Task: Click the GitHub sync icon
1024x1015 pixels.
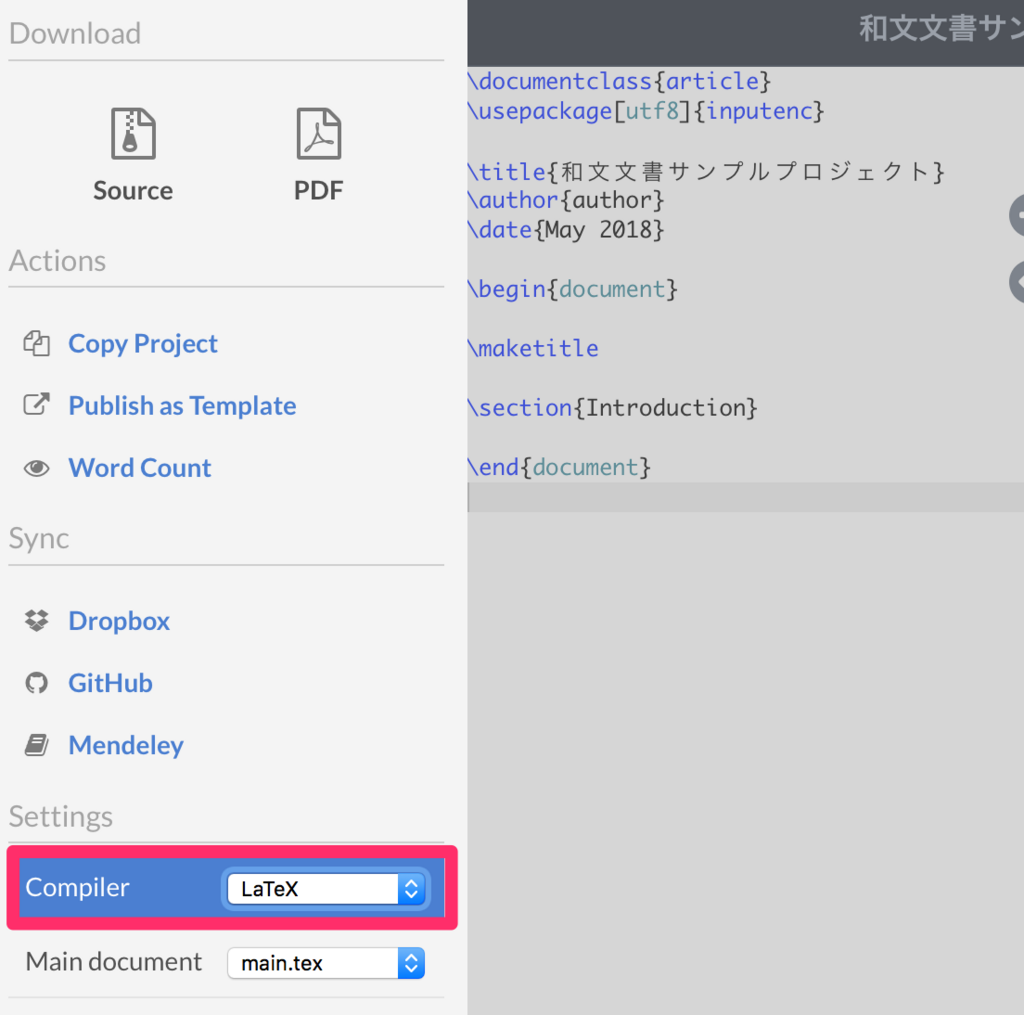Action: point(36,682)
